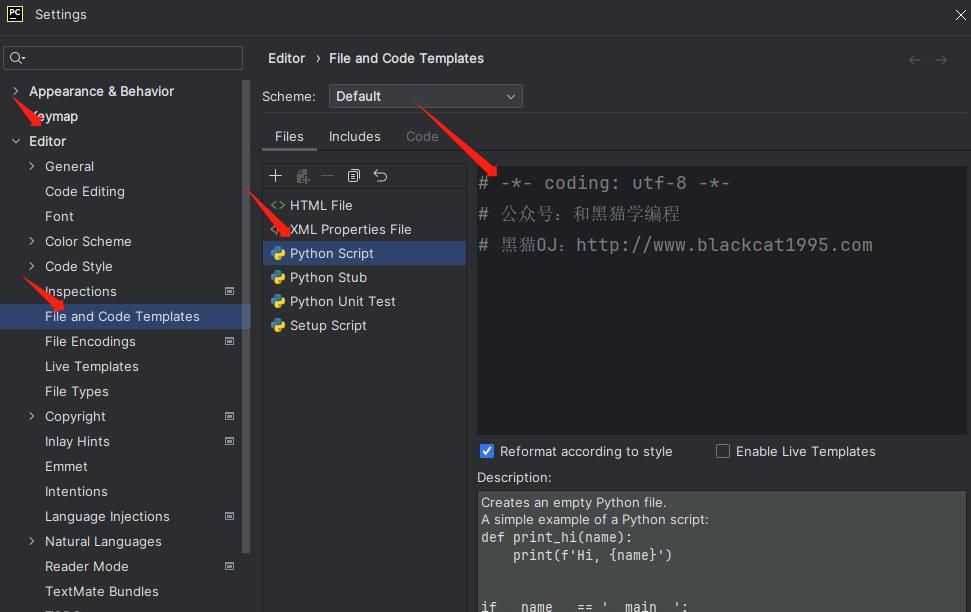Switch to the Includes tab

coord(354,136)
